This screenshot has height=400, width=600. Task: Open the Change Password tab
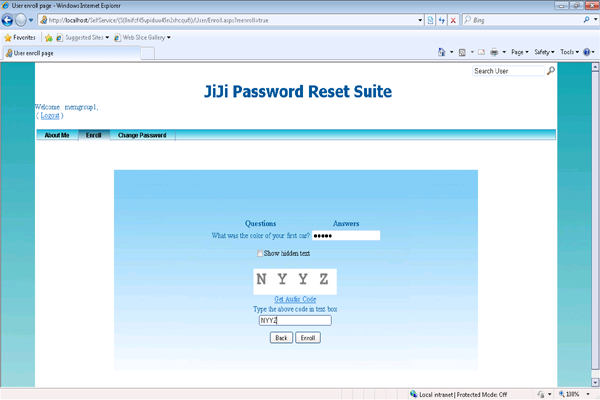142,135
